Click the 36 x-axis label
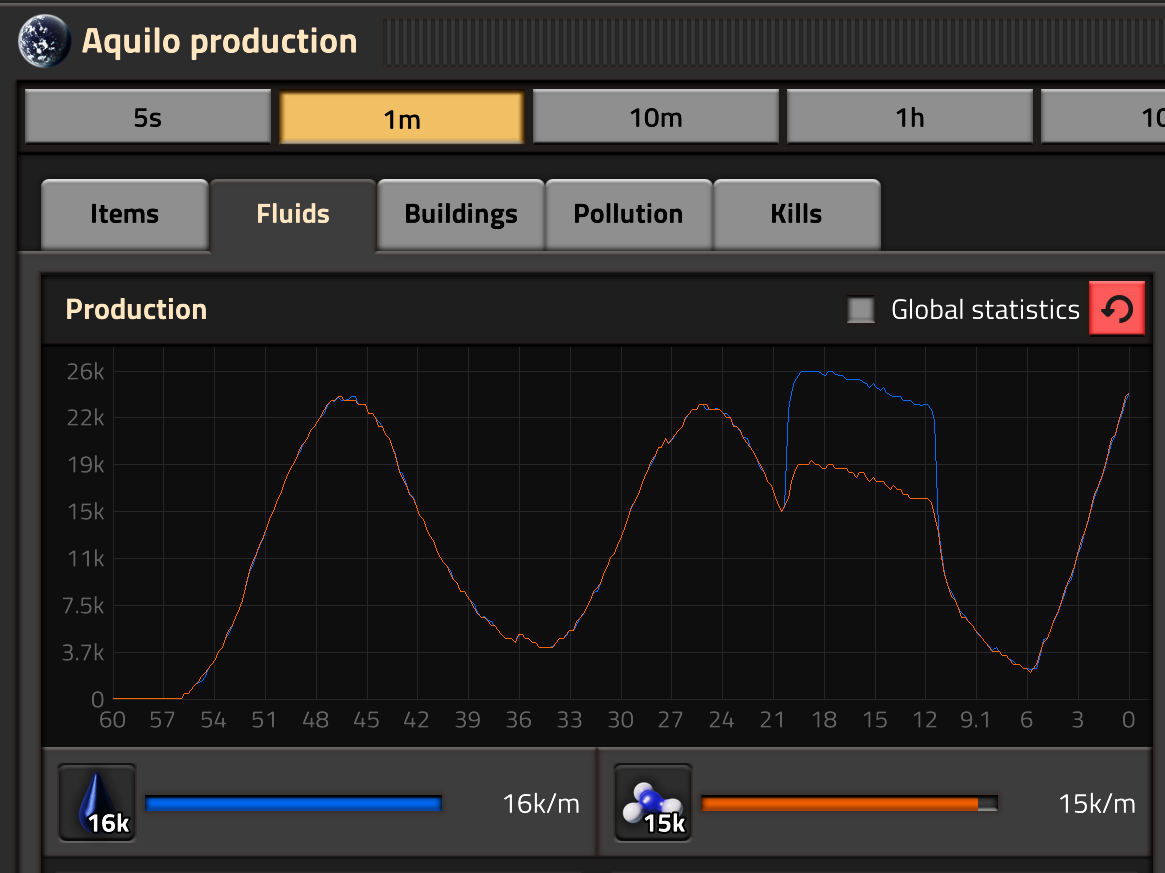 pyautogui.click(x=519, y=719)
